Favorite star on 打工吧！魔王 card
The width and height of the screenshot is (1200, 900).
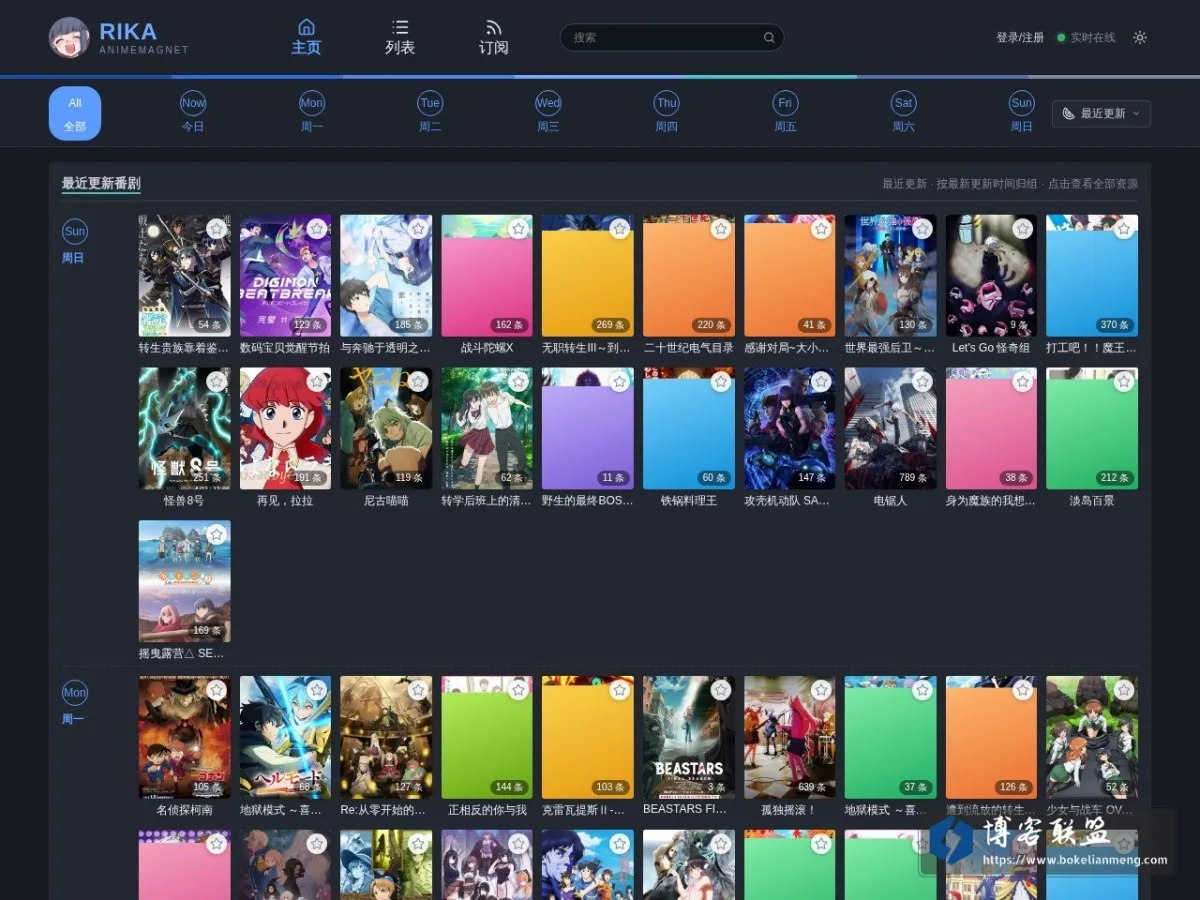click(1124, 229)
